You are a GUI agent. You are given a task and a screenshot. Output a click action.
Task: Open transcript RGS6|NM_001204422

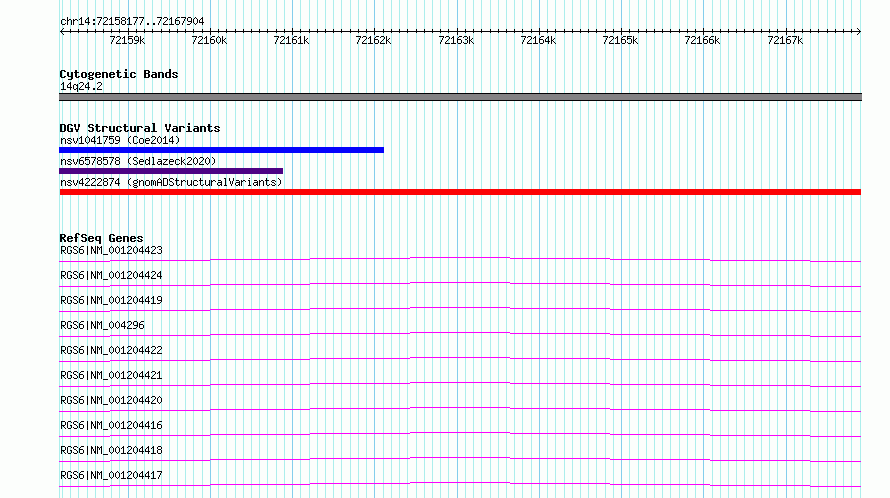click(111, 350)
